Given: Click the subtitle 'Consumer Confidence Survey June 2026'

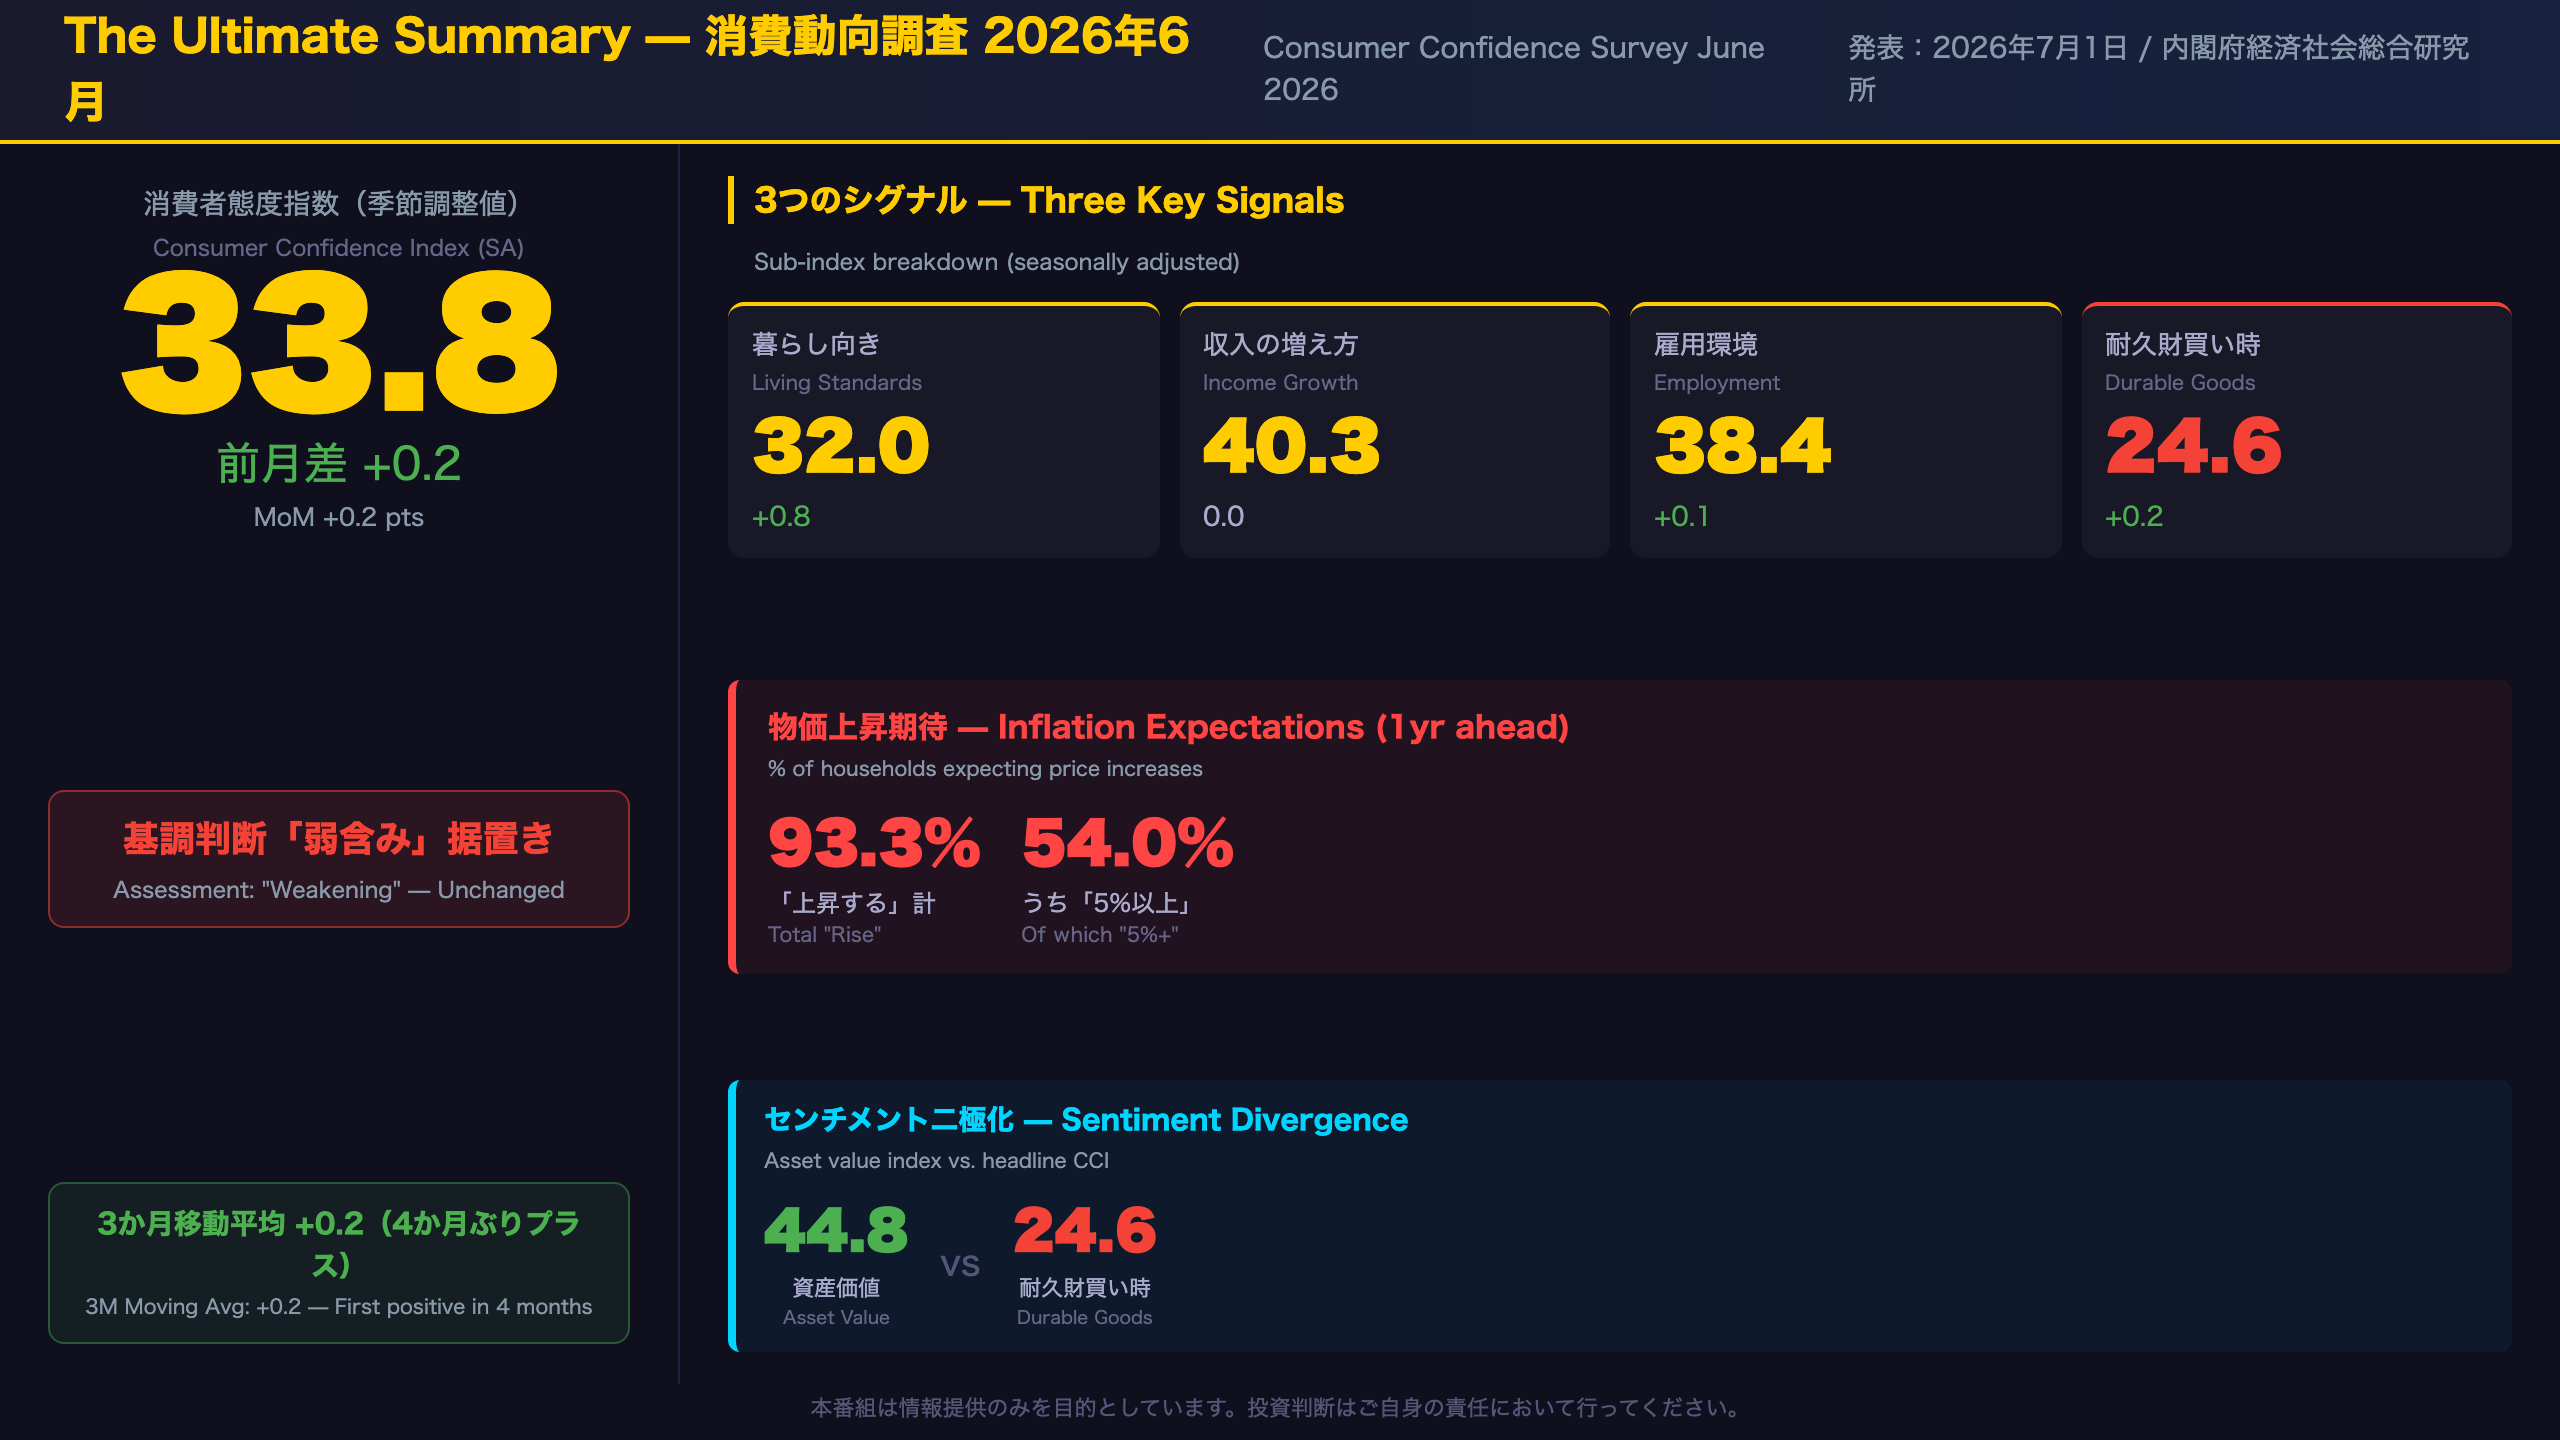Looking at the screenshot, I should pos(1514,68).
